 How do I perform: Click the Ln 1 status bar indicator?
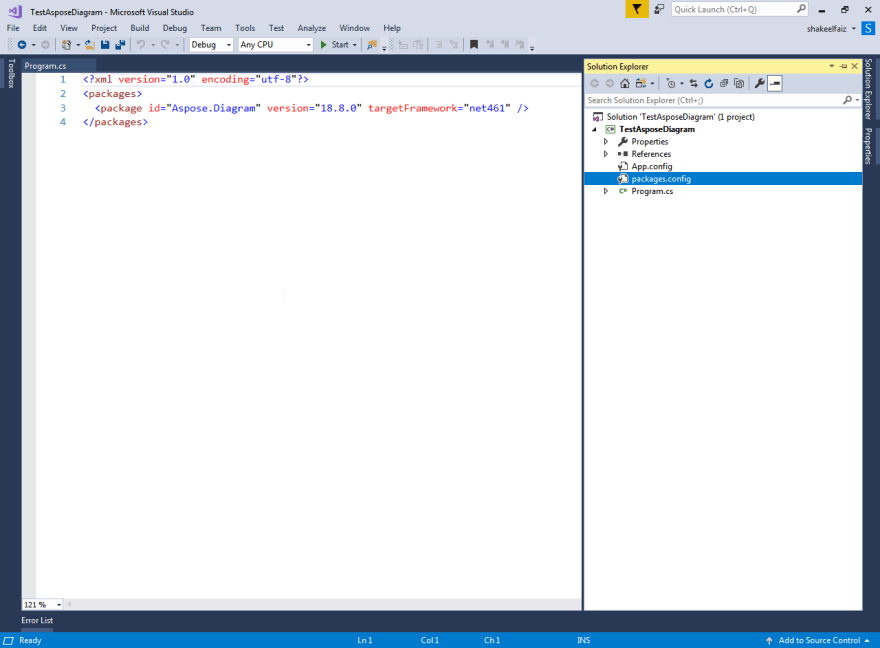pyautogui.click(x=365, y=640)
